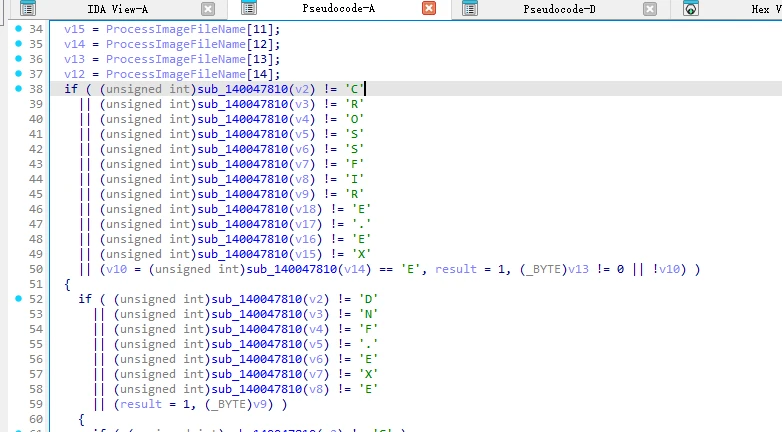
Task: Click the opening brace on line 51
Action: [x=67, y=284]
